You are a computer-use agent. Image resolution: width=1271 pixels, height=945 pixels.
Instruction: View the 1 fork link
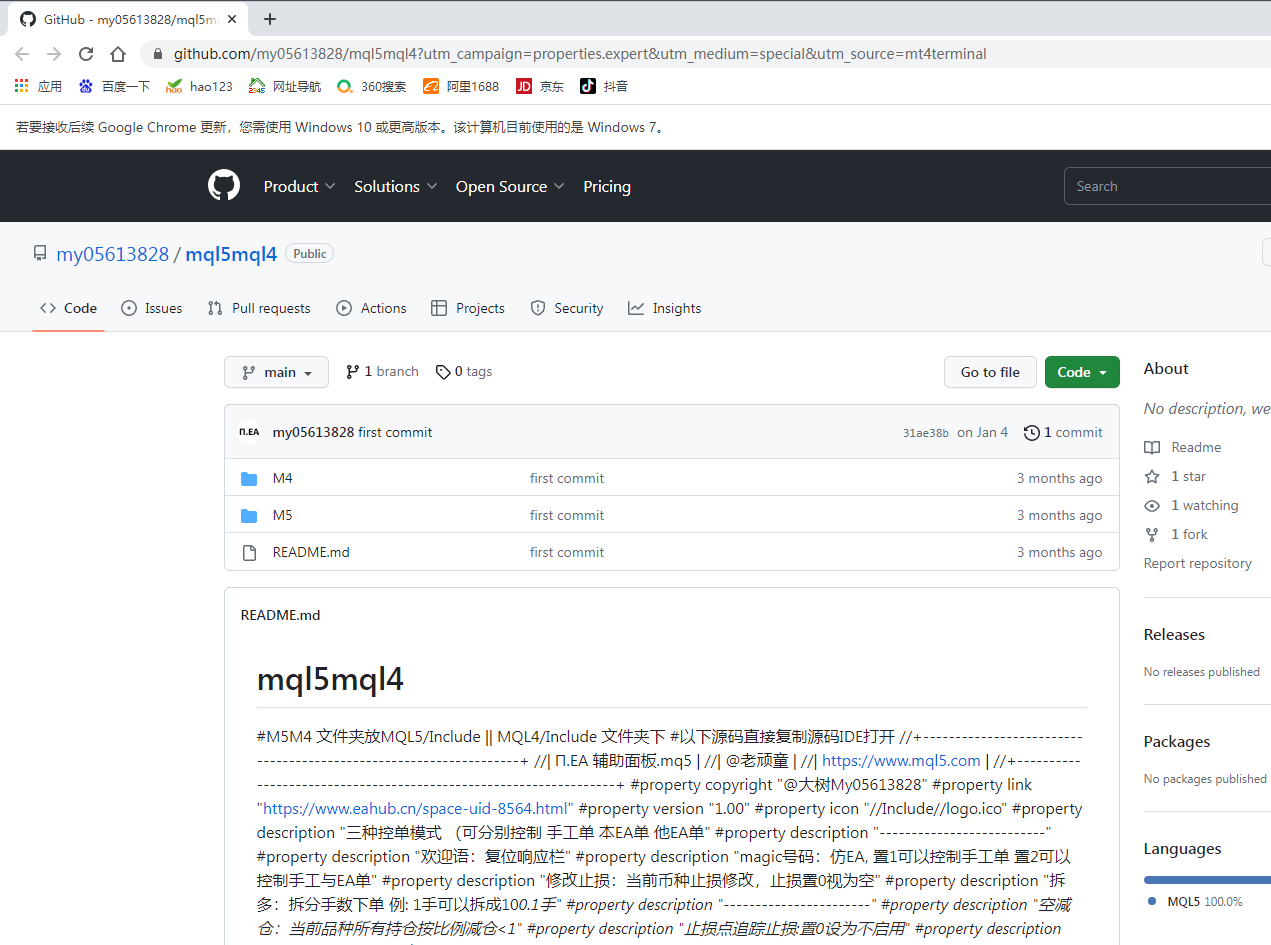1176,534
